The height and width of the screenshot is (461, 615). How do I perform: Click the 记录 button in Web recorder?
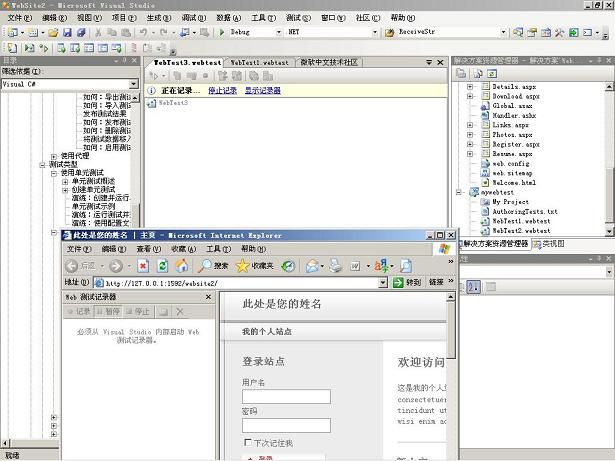[78, 312]
